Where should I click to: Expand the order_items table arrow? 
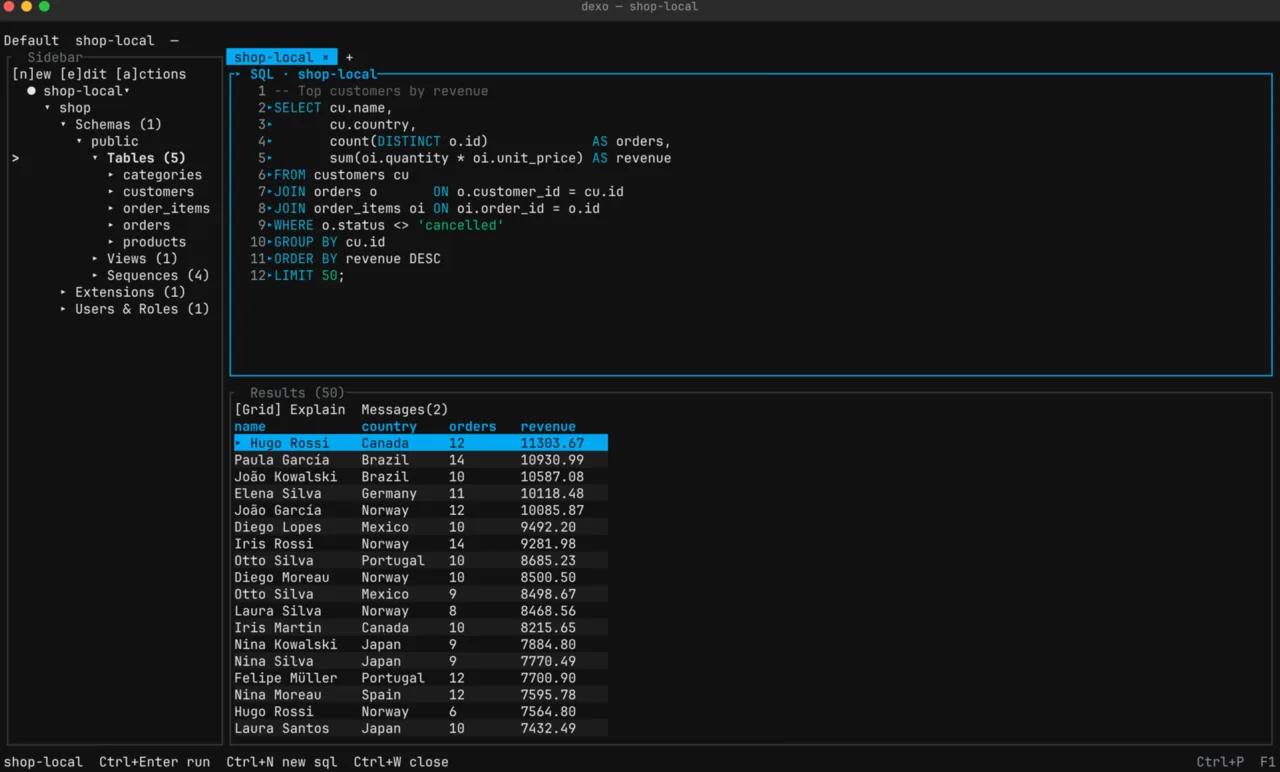pos(111,209)
